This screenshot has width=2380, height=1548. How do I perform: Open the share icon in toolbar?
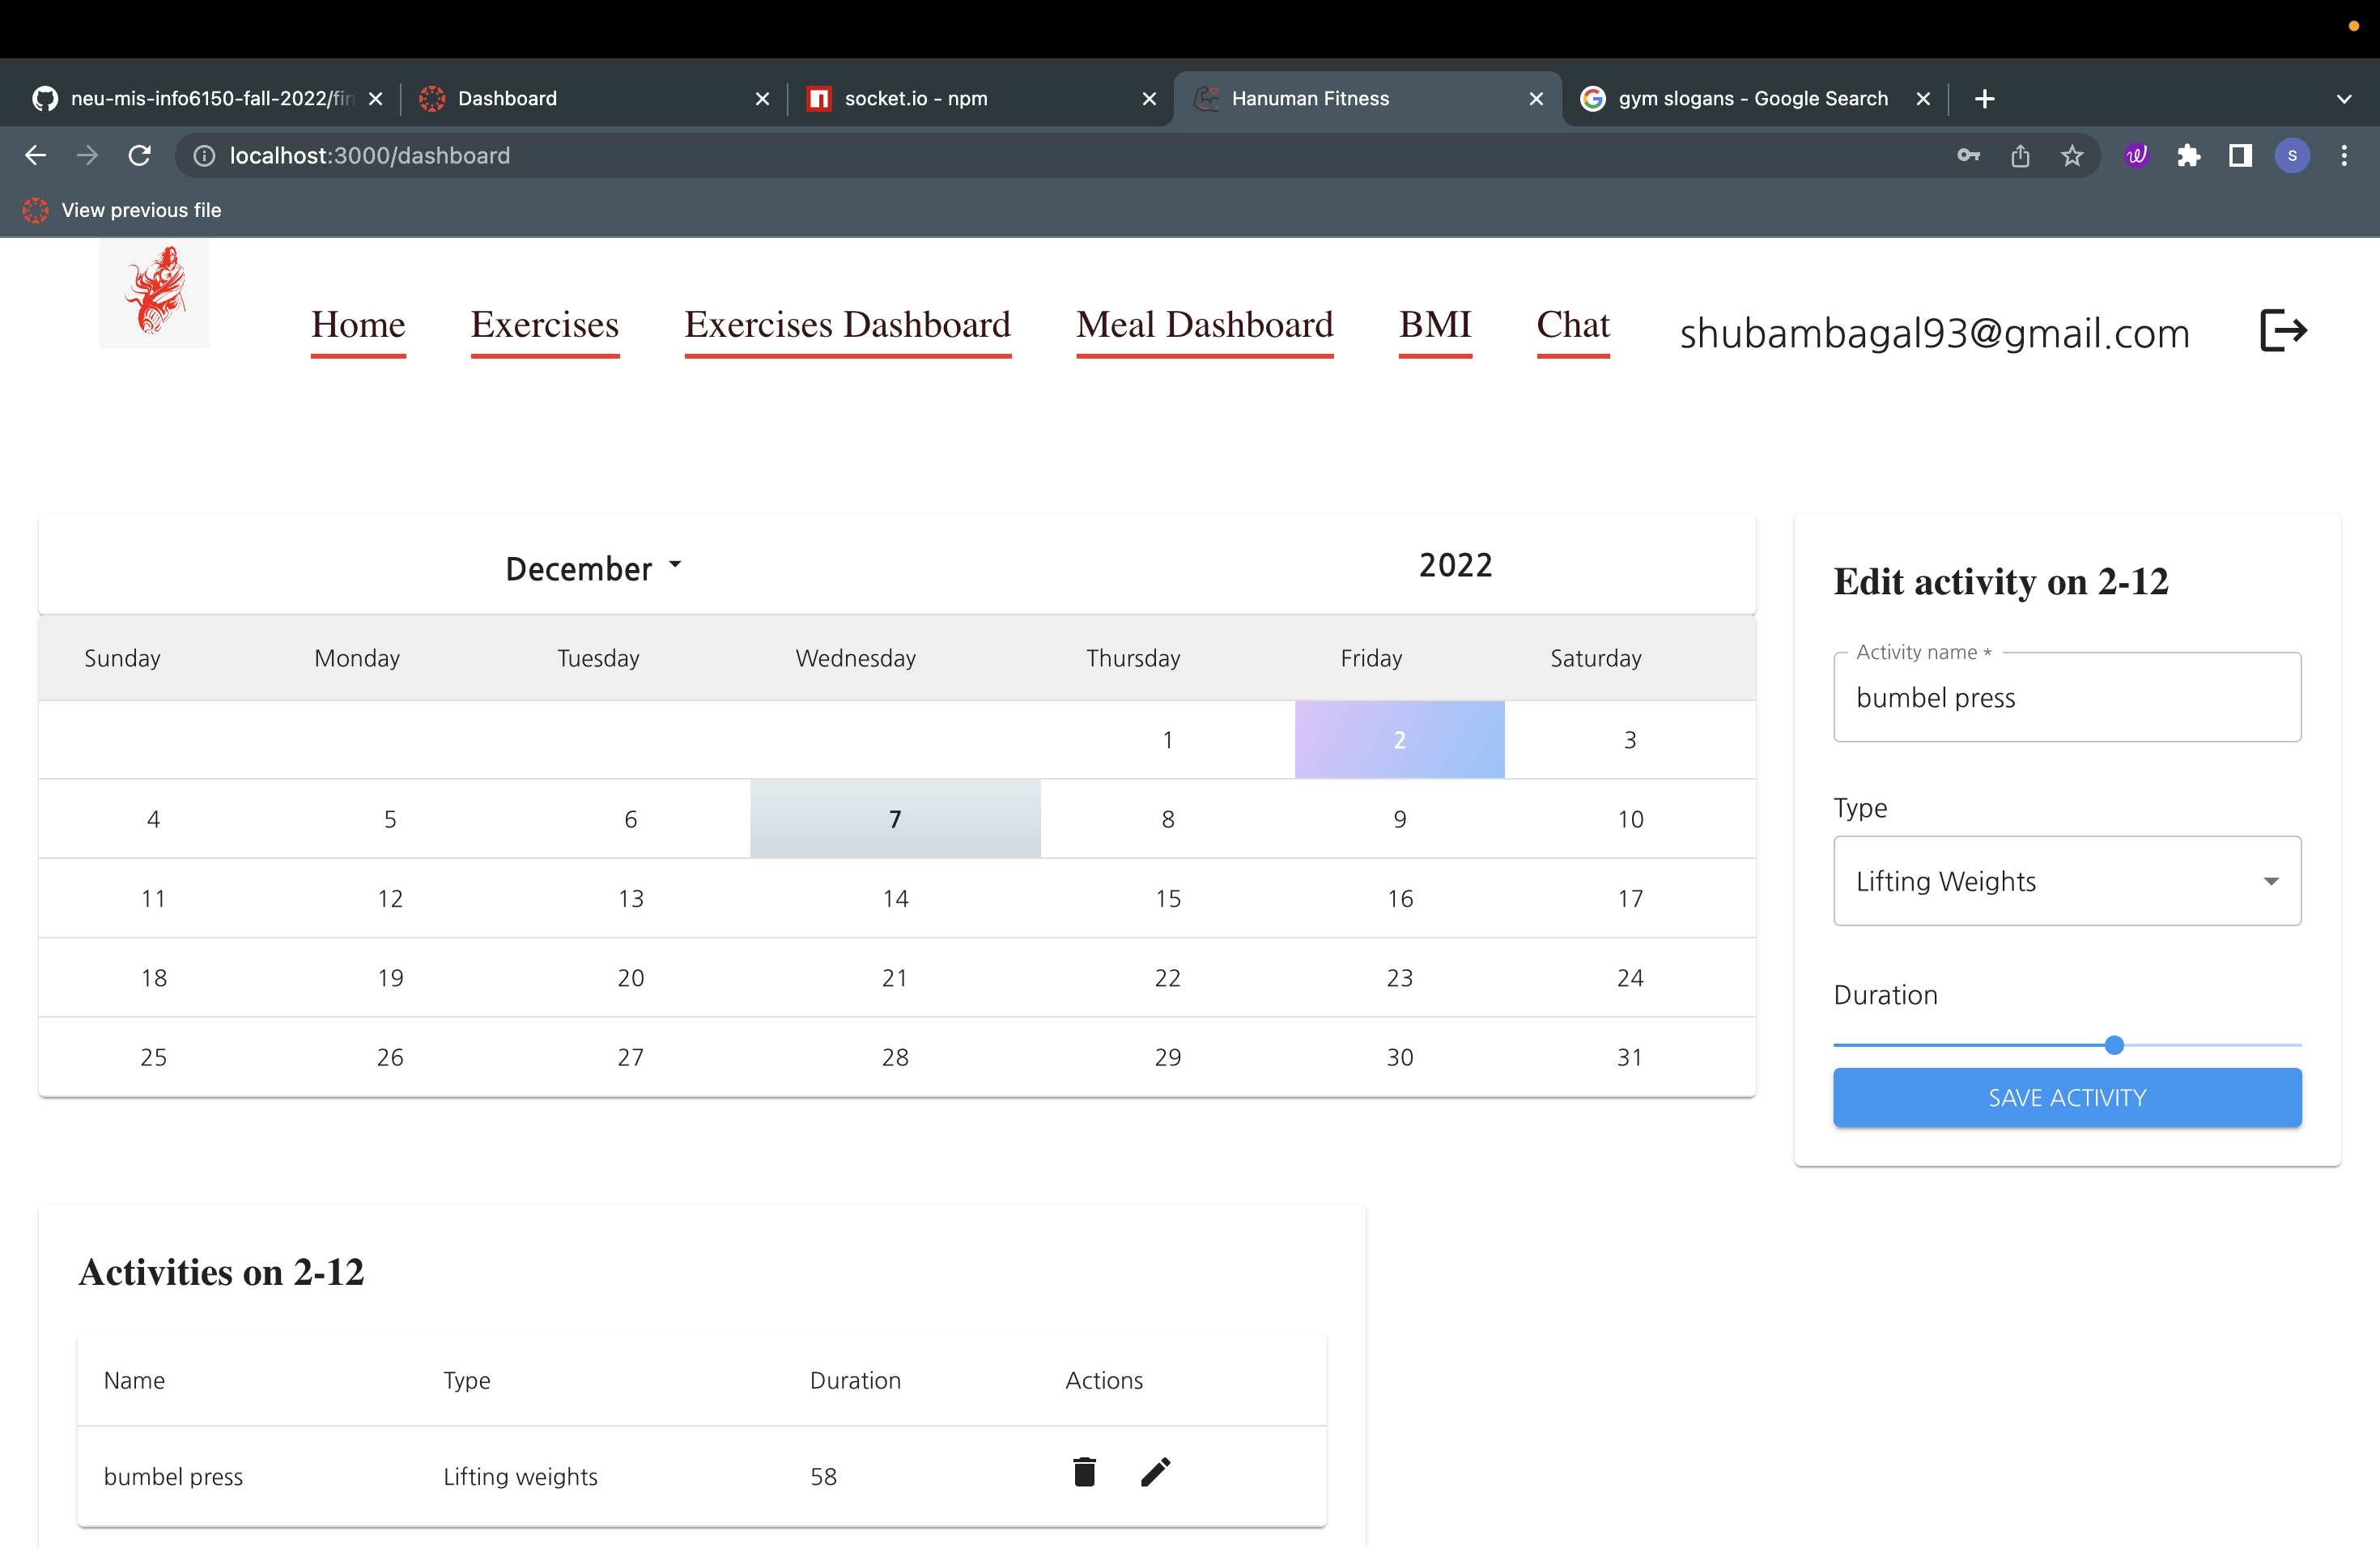click(x=2021, y=155)
